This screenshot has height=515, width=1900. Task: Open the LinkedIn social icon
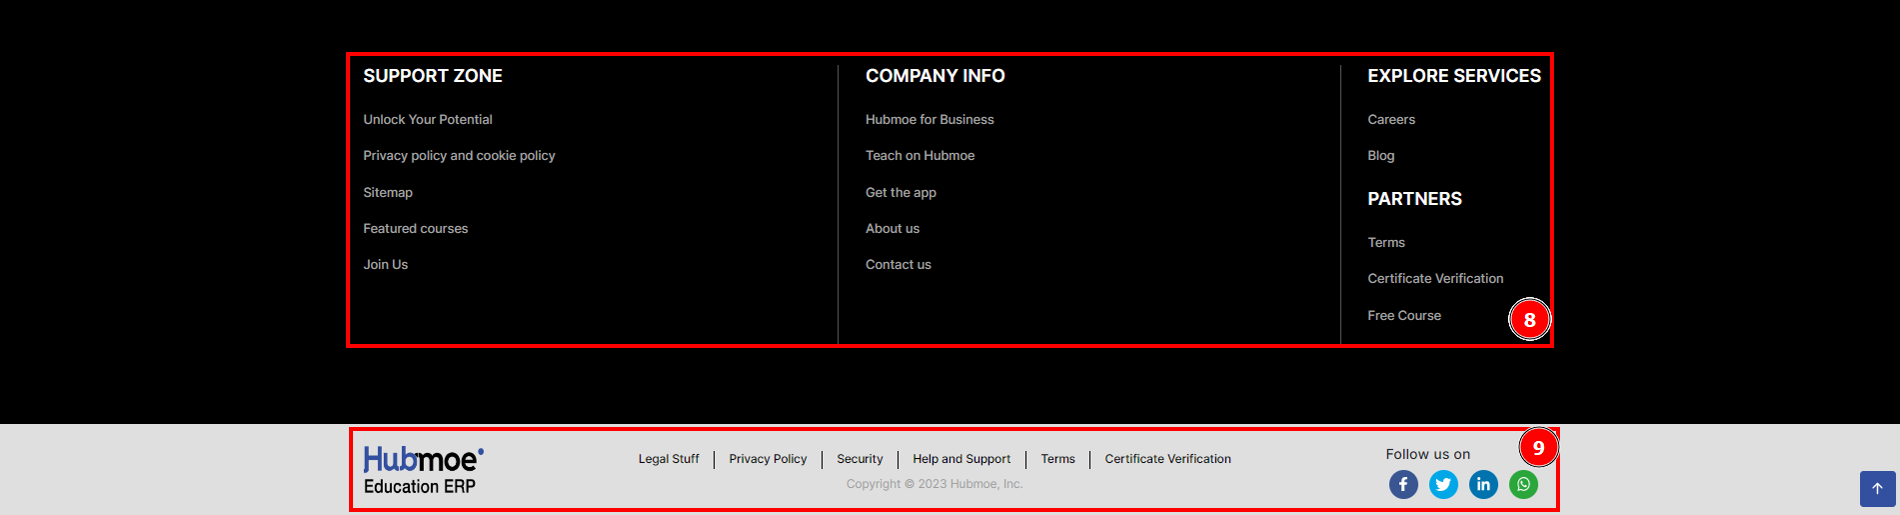(x=1483, y=485)
